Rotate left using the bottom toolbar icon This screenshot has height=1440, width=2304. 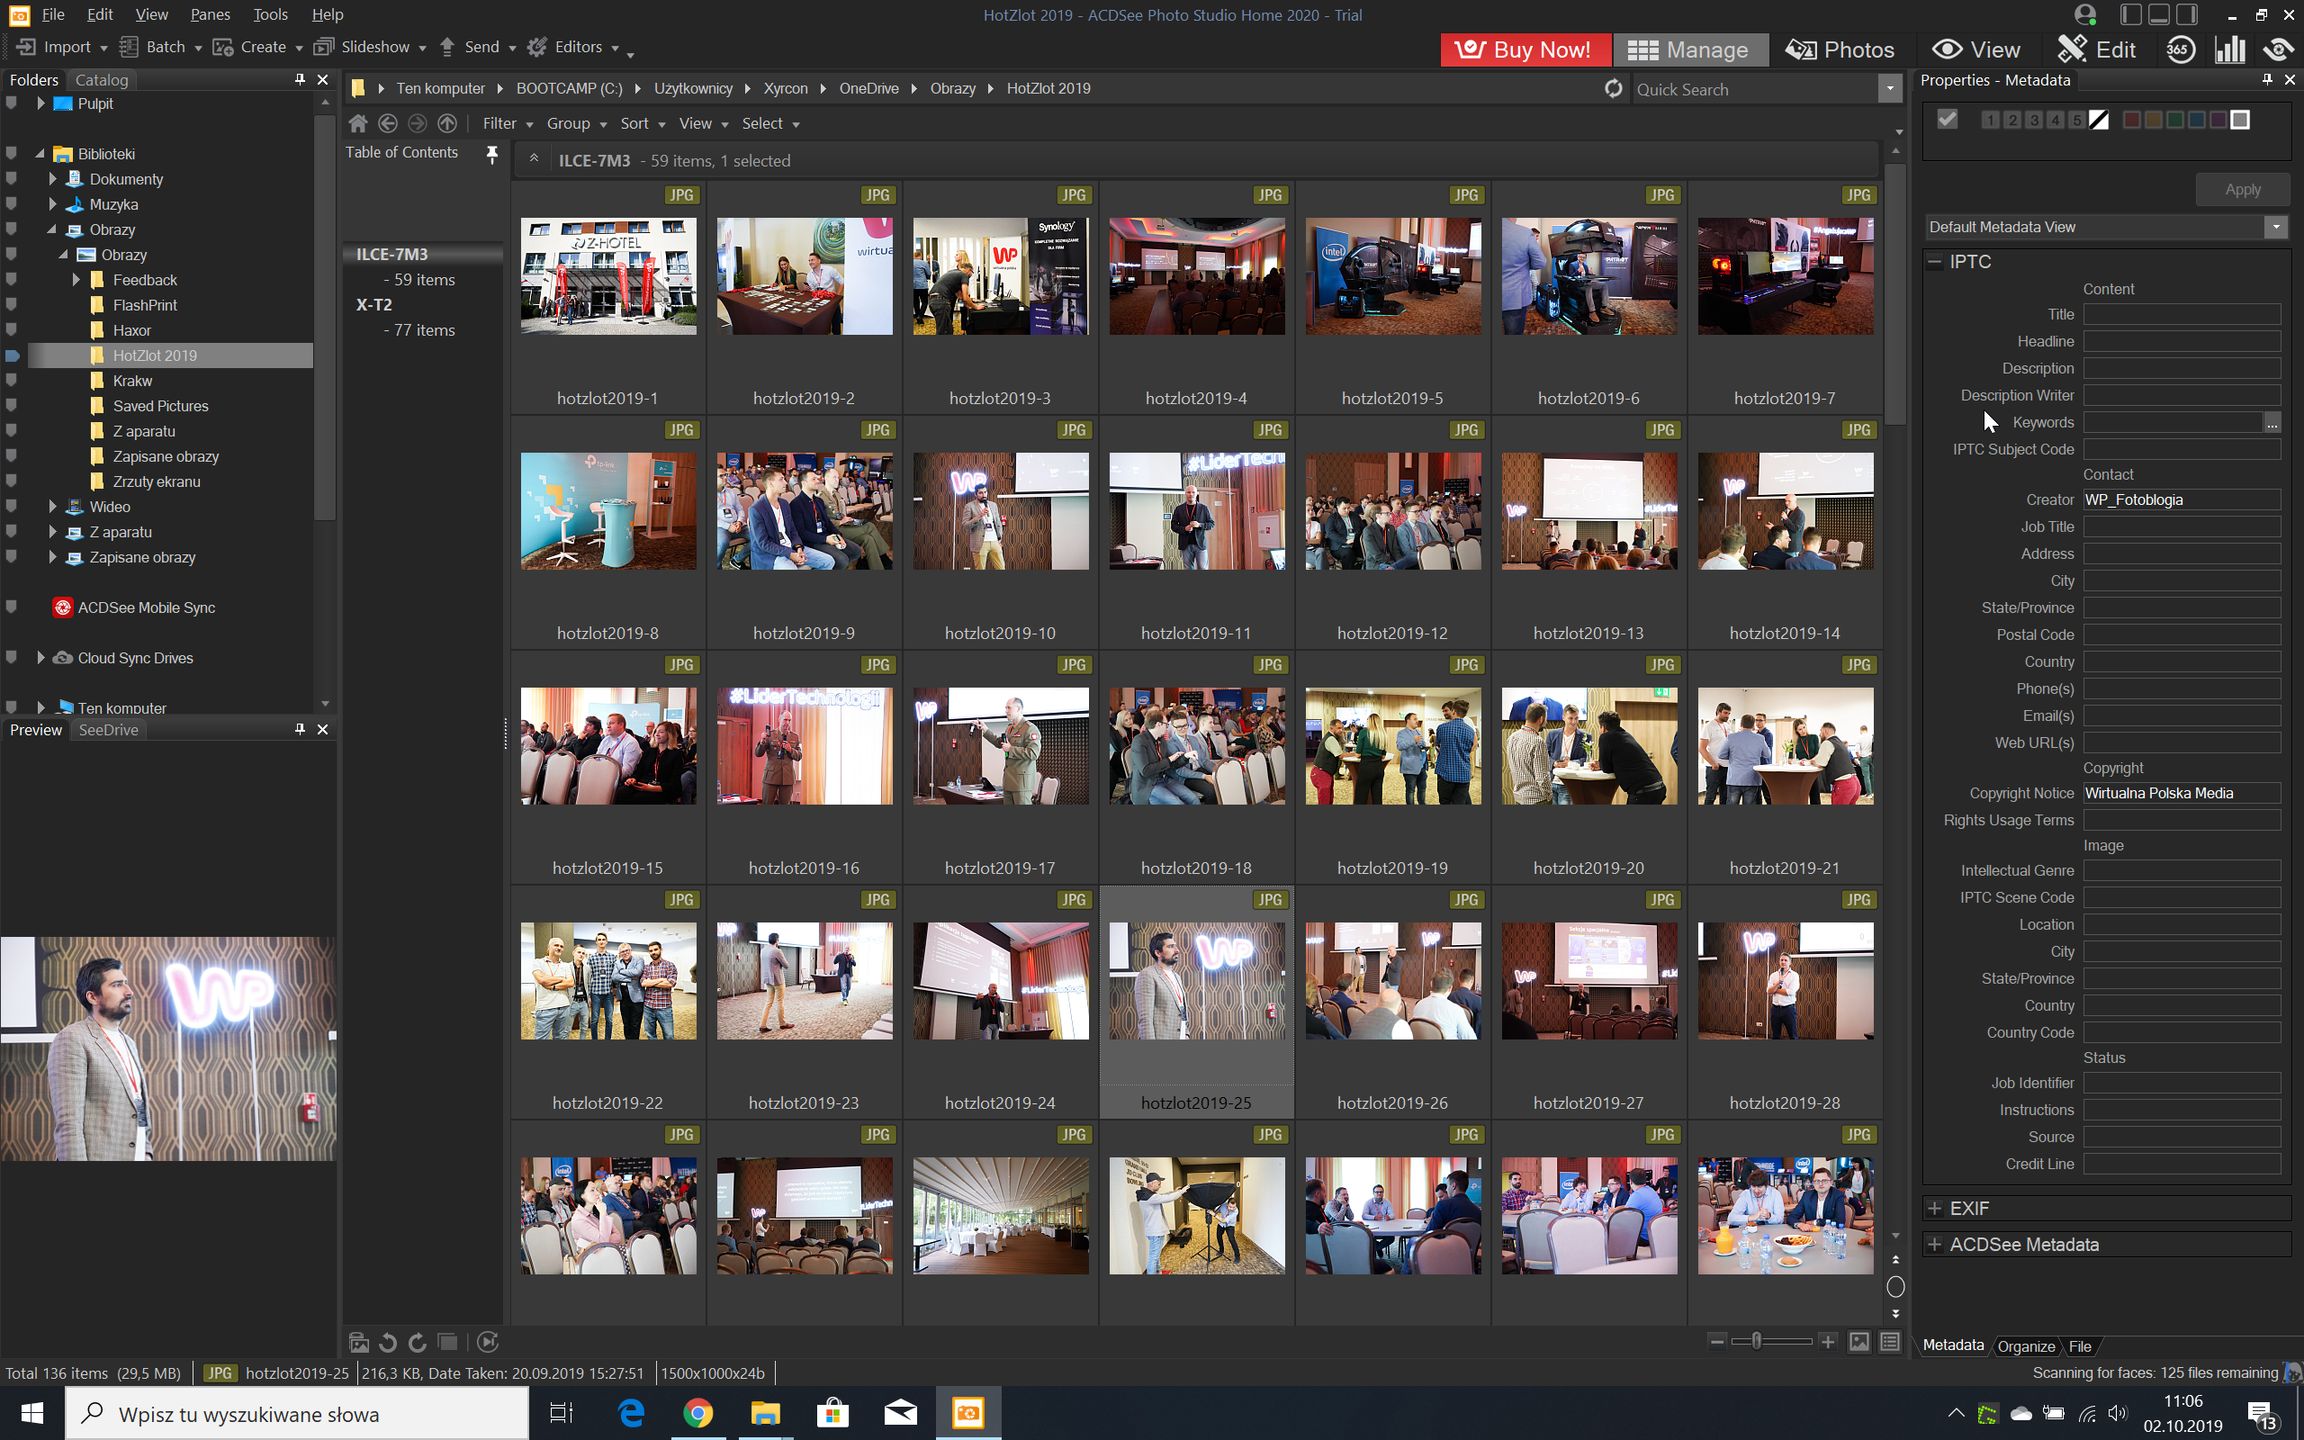[x=389, y=1343]
